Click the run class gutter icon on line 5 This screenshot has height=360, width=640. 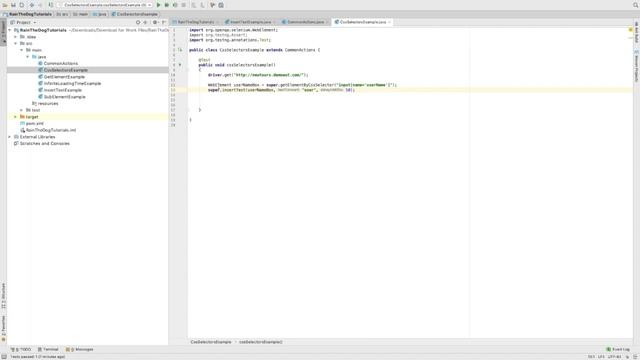click(180, 50)
